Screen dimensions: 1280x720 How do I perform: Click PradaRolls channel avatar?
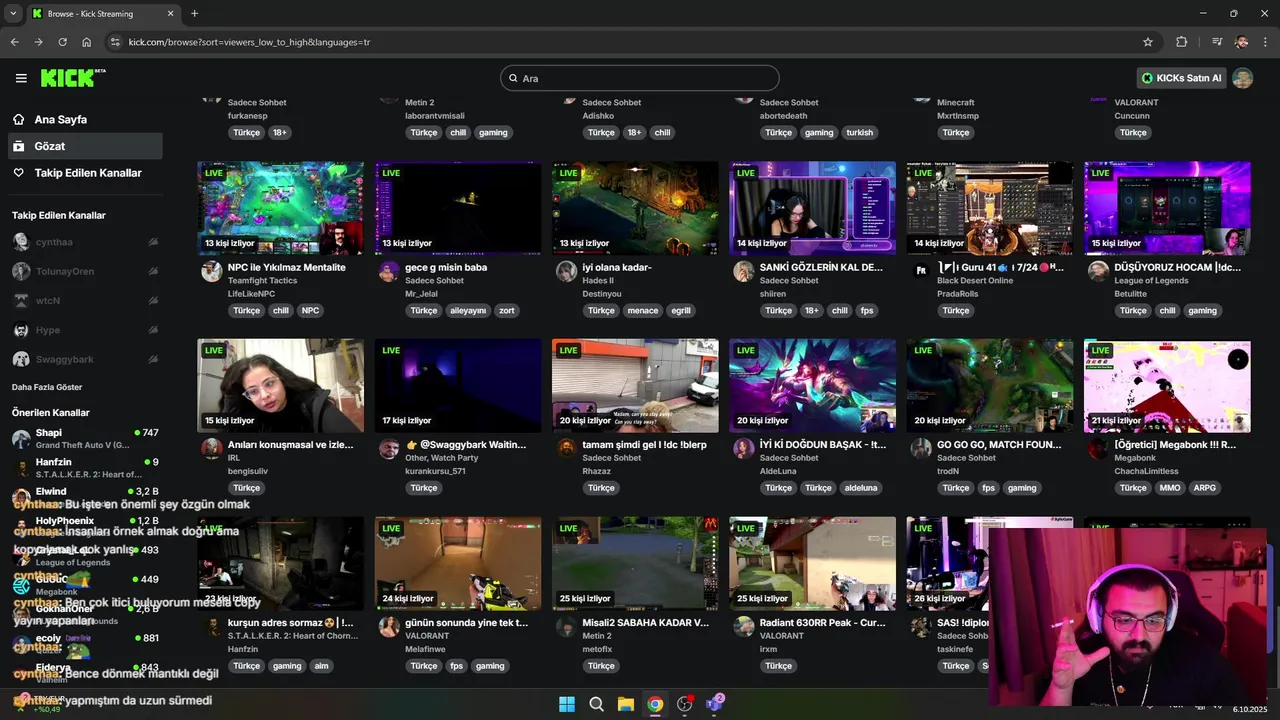coord(921,271)
